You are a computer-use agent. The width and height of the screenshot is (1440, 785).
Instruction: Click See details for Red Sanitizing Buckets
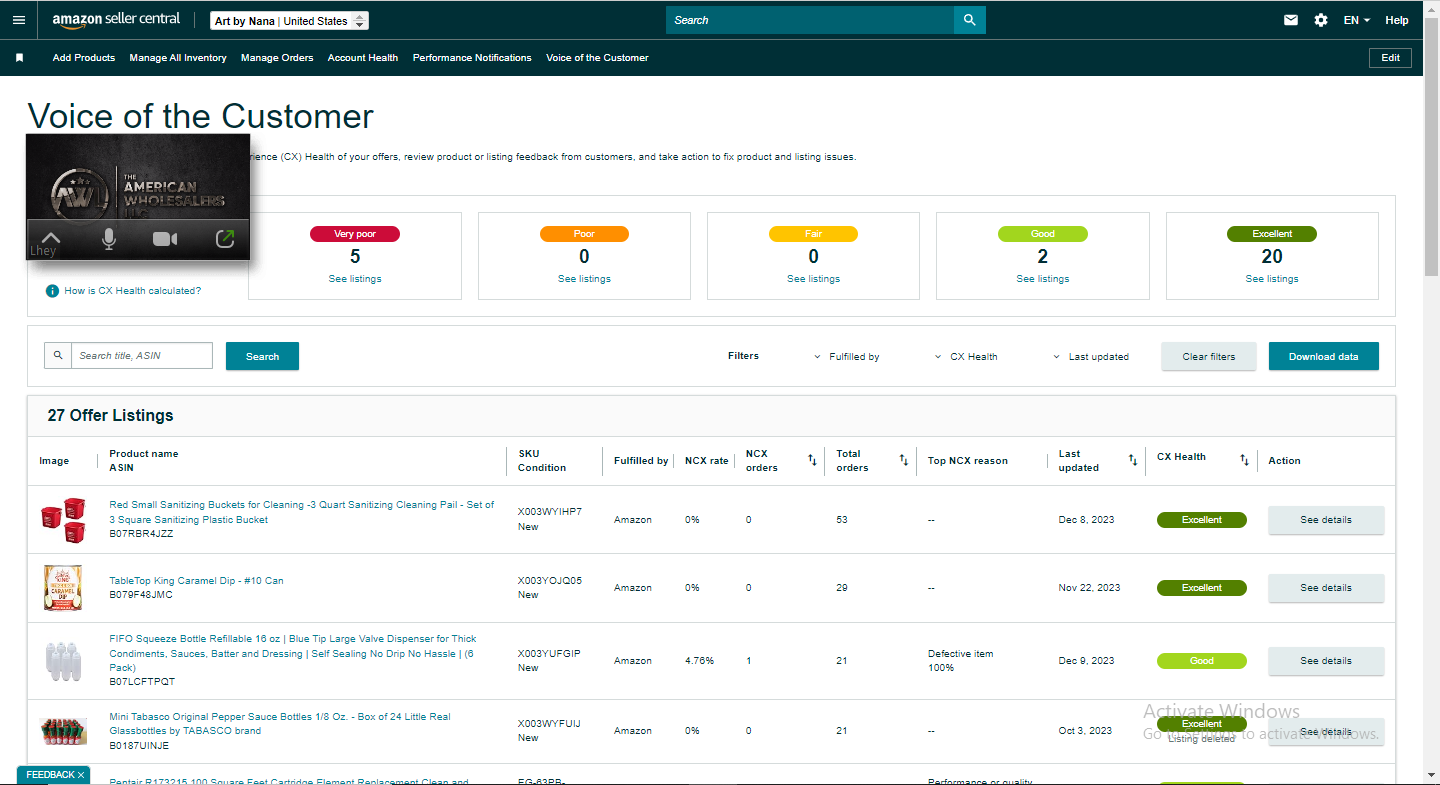pos(1326,520)
